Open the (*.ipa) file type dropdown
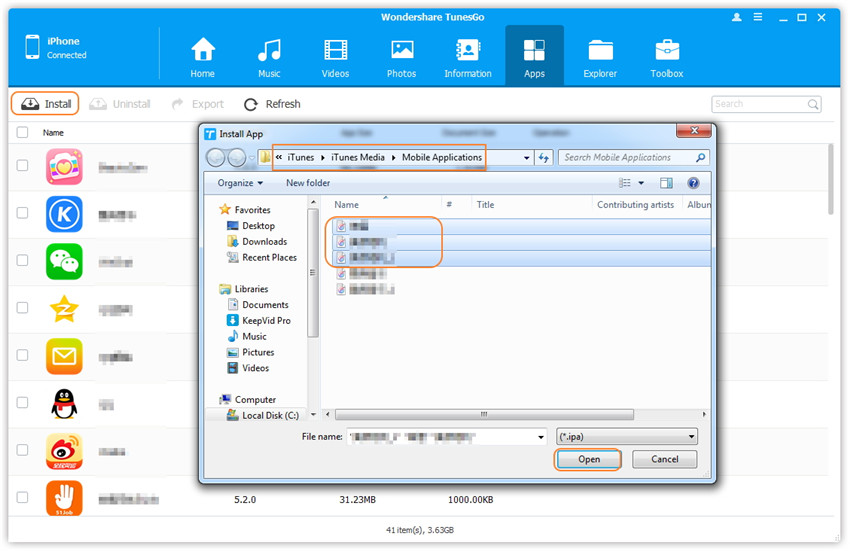 pos(626,437)
